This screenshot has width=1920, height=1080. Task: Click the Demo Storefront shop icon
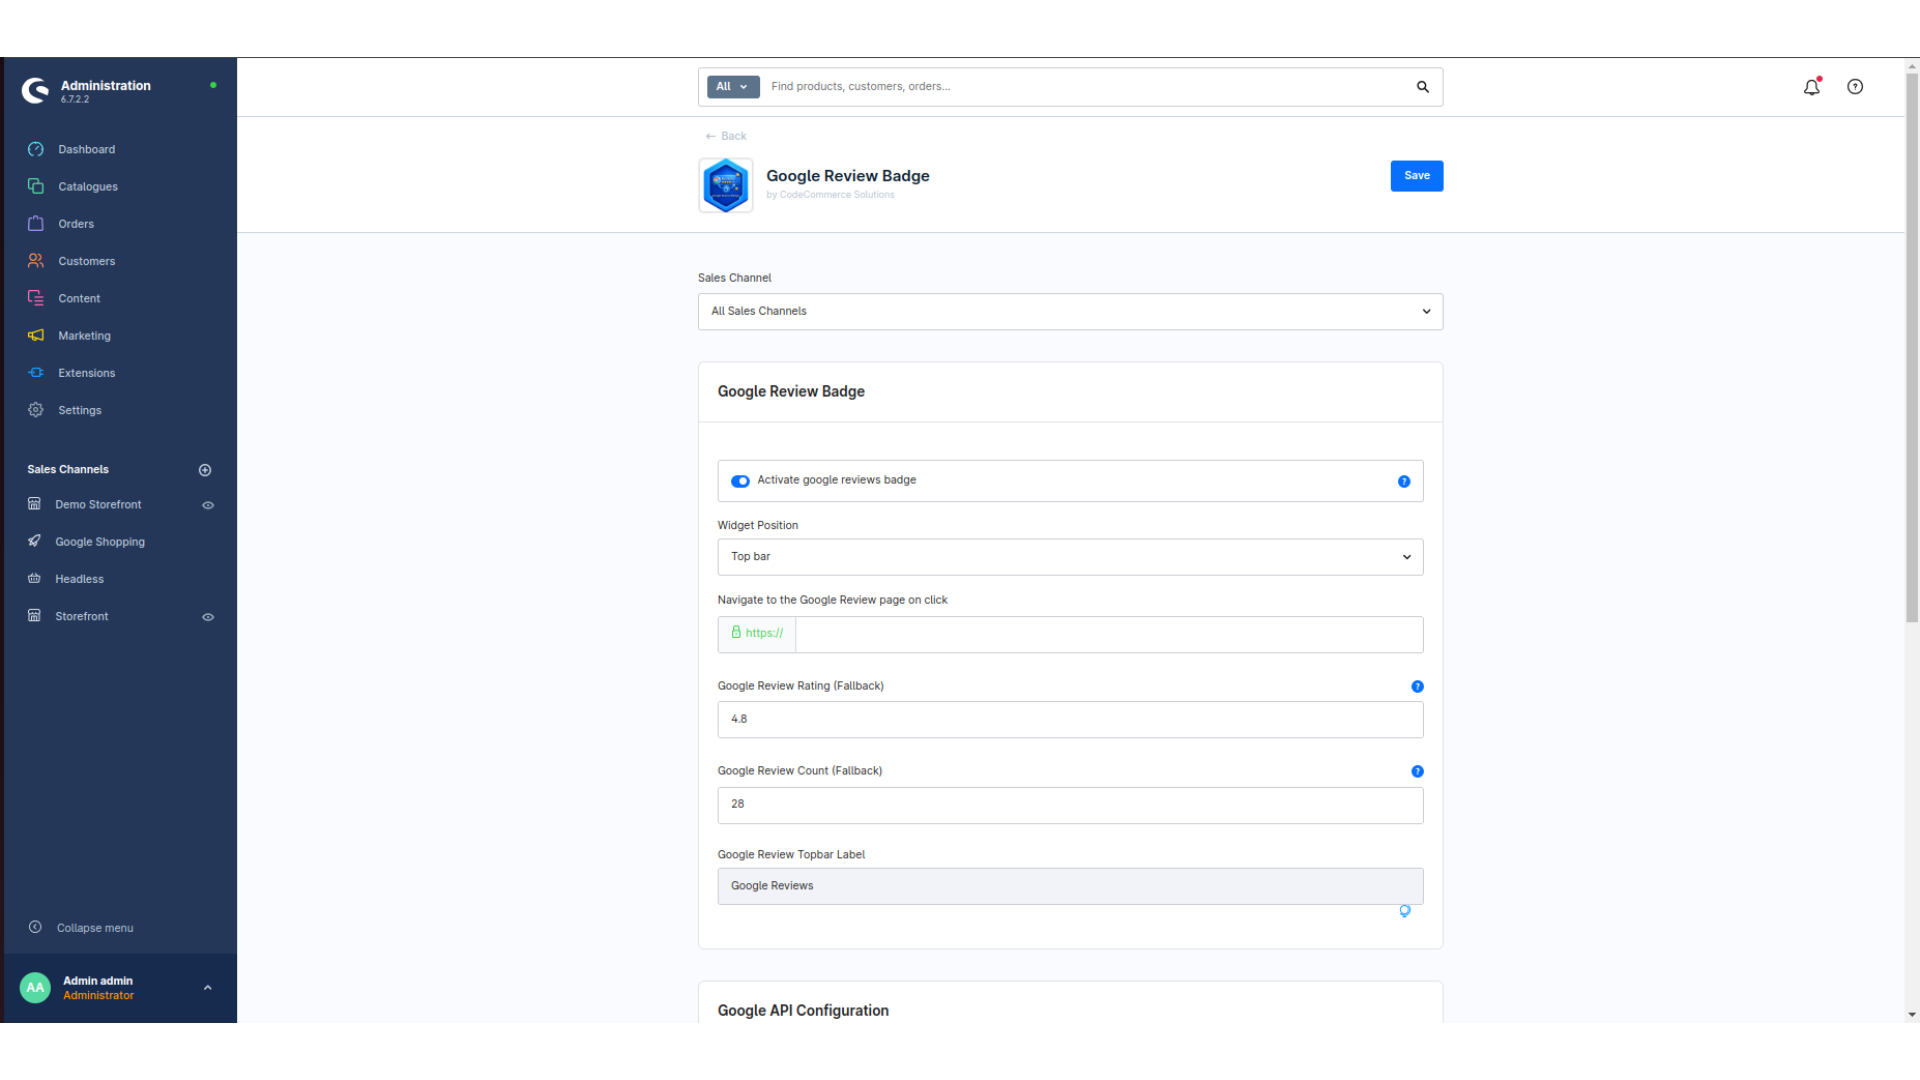coord(34,504)
